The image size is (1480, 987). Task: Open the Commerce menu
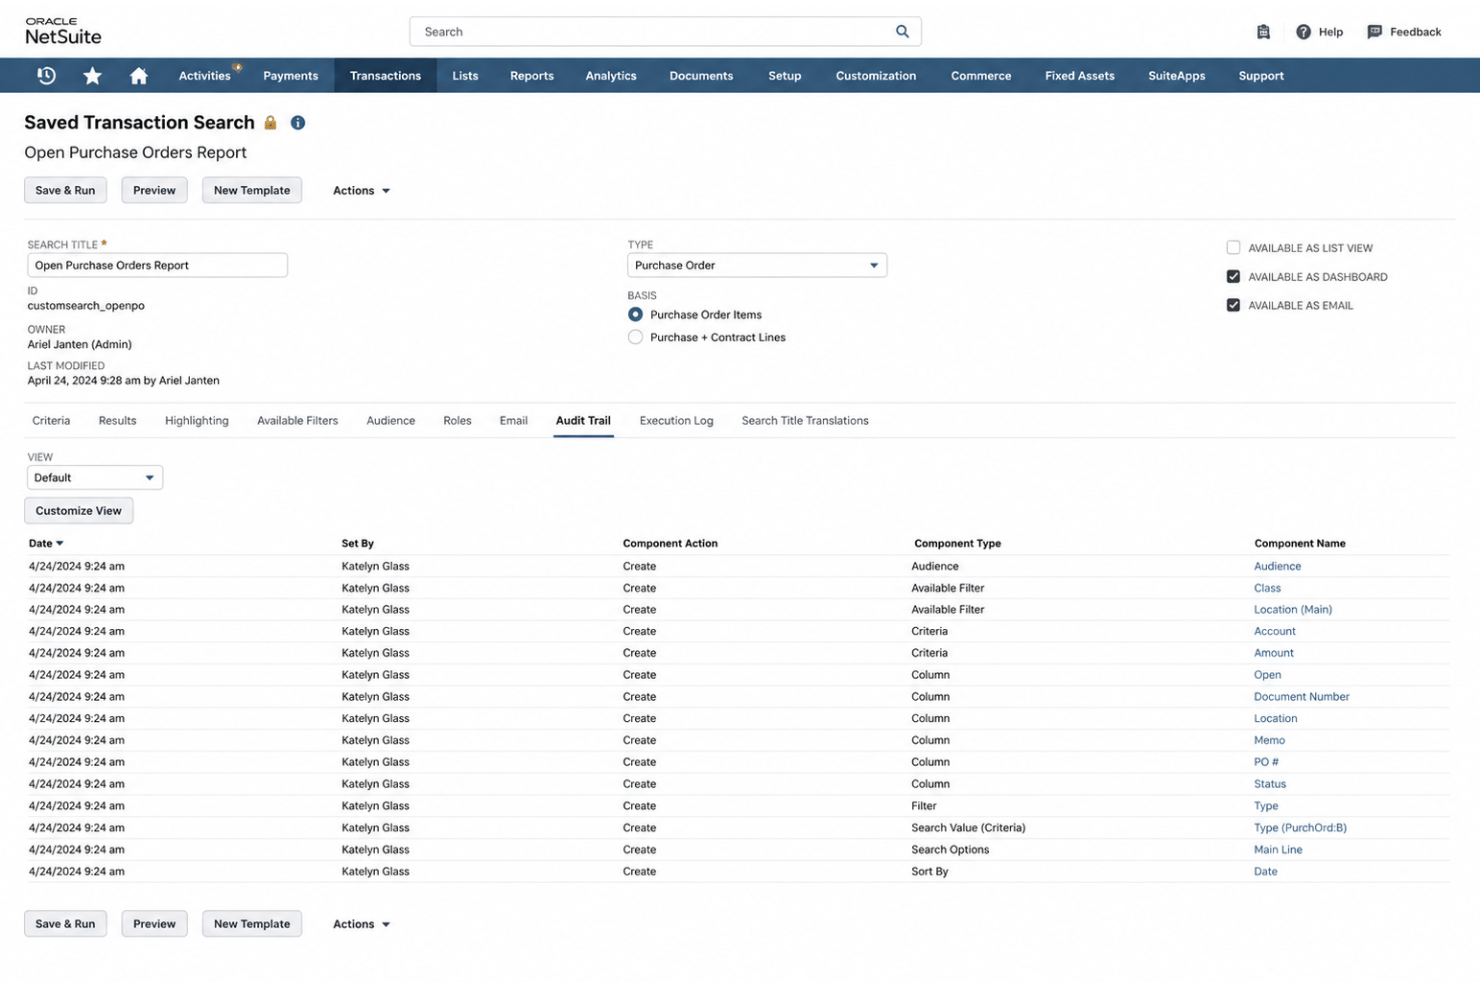pos(981,75)
